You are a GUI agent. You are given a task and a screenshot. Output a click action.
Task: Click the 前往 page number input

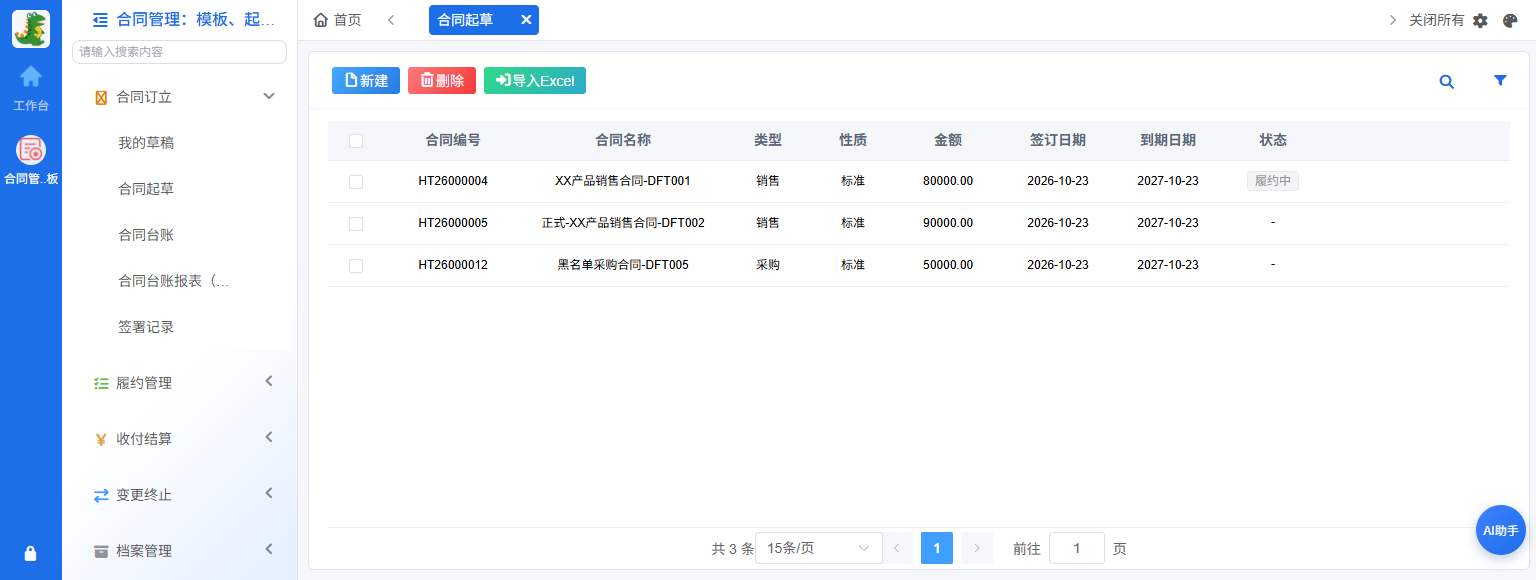(x=1077, y=548)
